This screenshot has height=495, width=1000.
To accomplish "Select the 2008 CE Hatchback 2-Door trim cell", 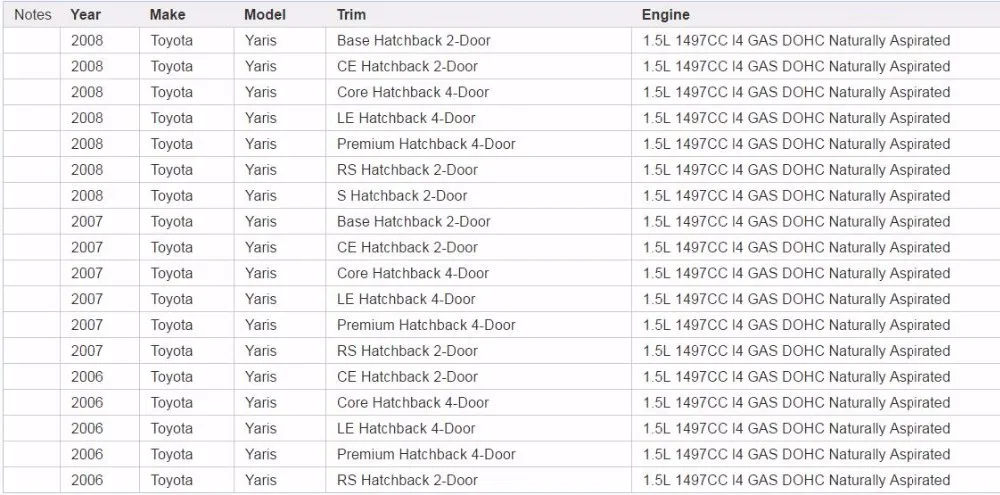I will [x=478, y=66].
